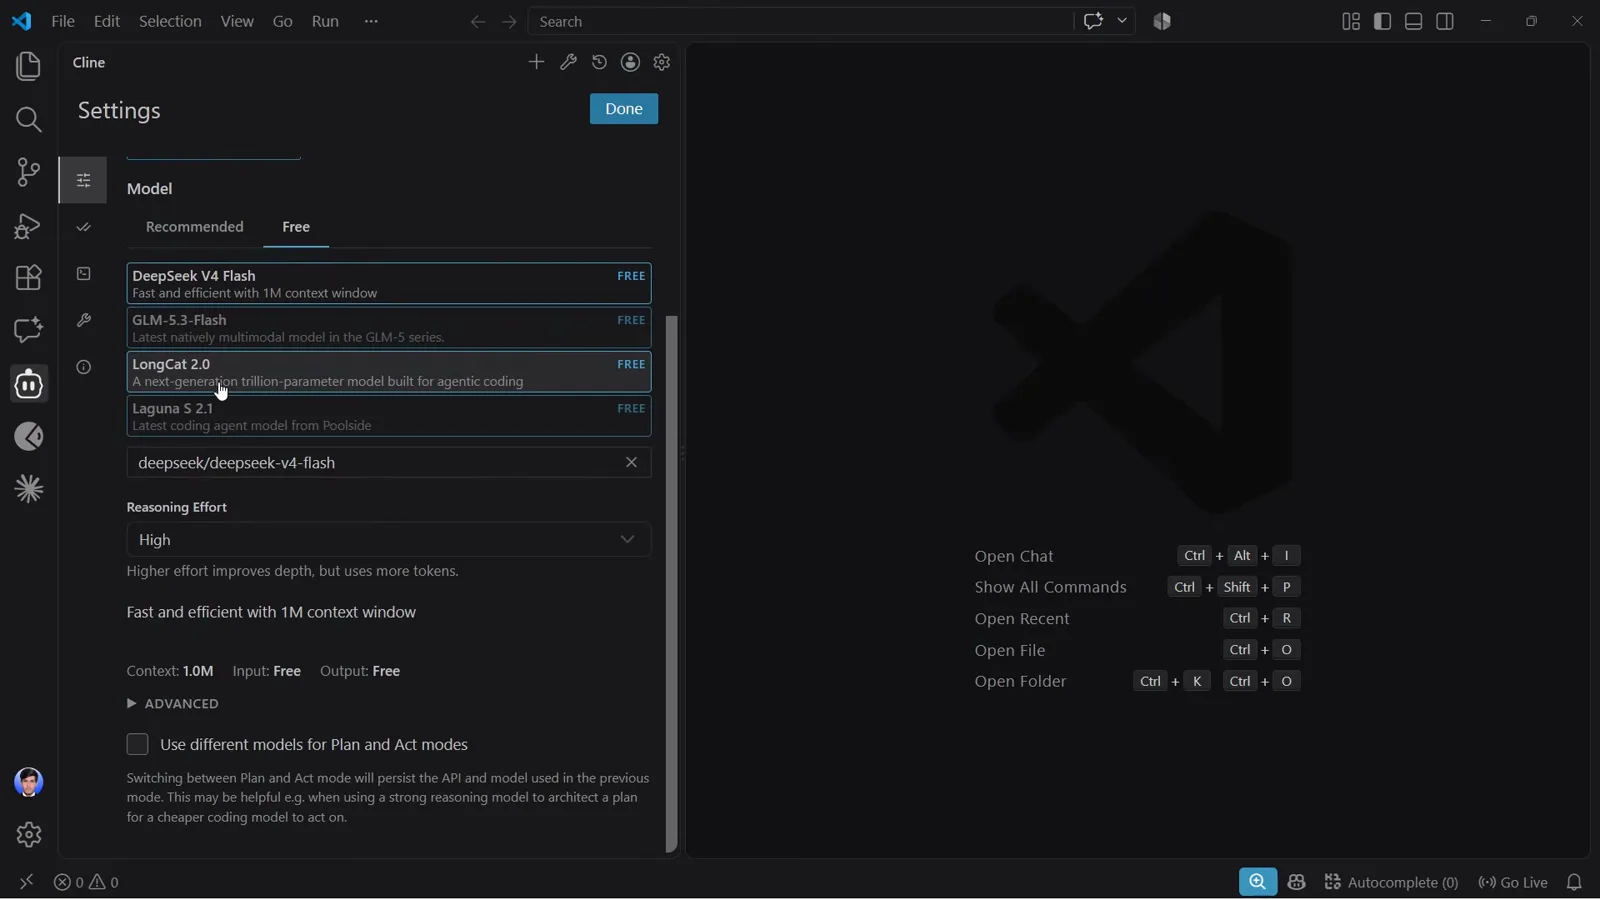Click Autocomplete (0) in status bar
Image resolution: width=1600 pixels, height=900 pixels.
(1392, 883)
